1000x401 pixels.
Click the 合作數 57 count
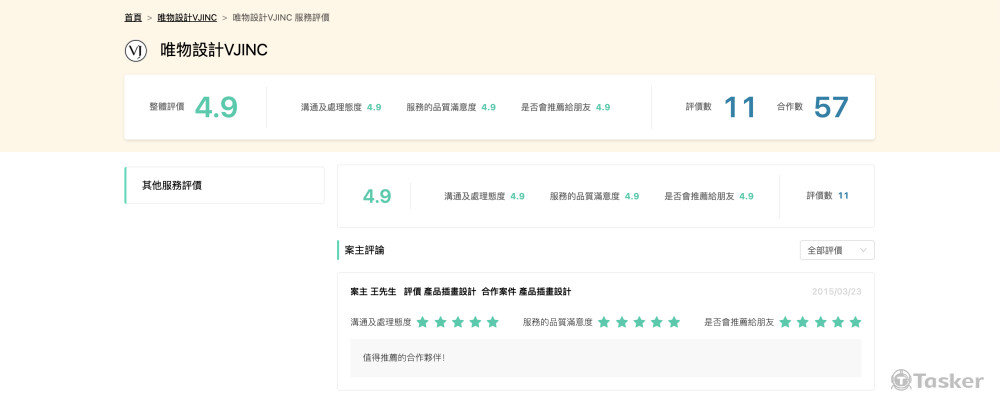coord(830,107)
